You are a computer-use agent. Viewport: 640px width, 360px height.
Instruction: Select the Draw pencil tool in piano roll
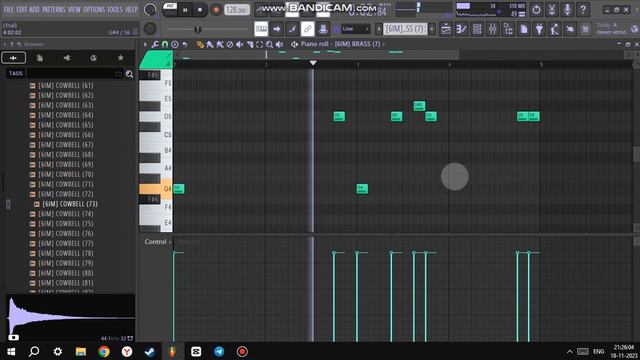(x=200, y=44)
